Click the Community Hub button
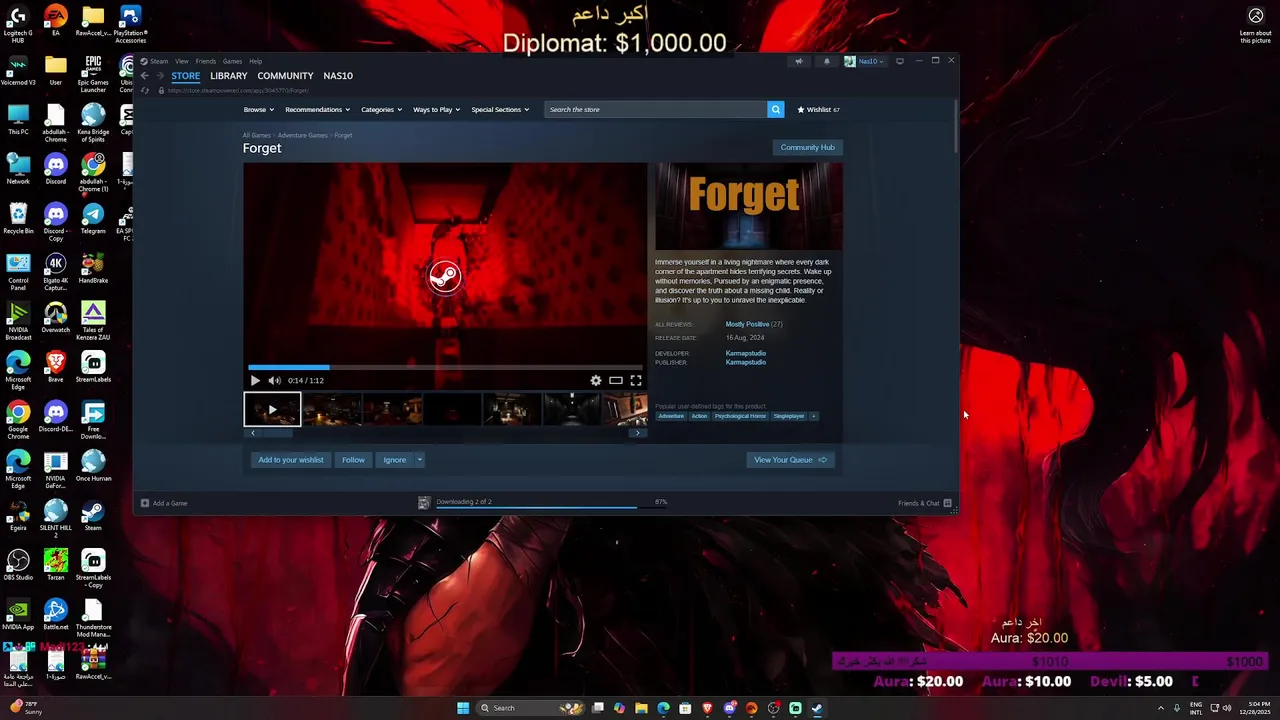The width and height of the screenshot is (1280, 720). point(807,147)
